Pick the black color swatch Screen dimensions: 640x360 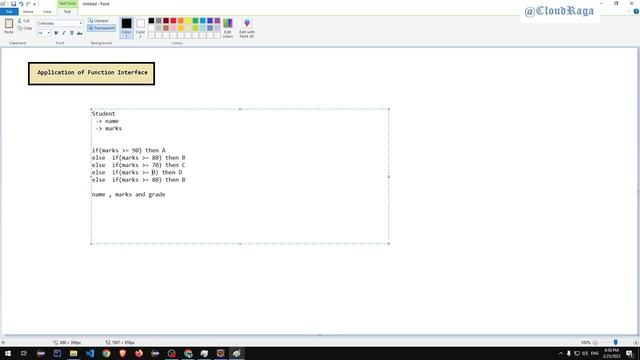[151, 21]
